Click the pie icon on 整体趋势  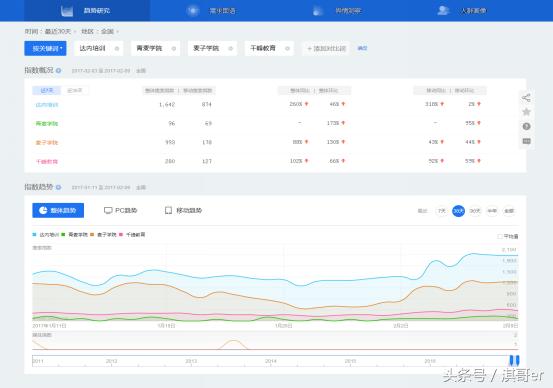(x=43, y=210)
